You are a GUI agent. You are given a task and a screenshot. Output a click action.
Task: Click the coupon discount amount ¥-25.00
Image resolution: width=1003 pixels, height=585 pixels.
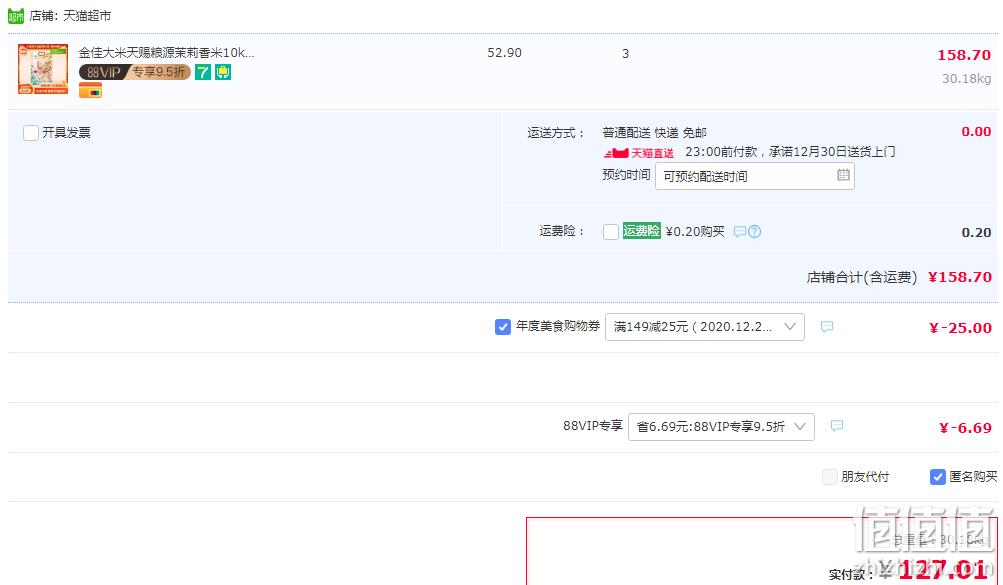[960, 328]
